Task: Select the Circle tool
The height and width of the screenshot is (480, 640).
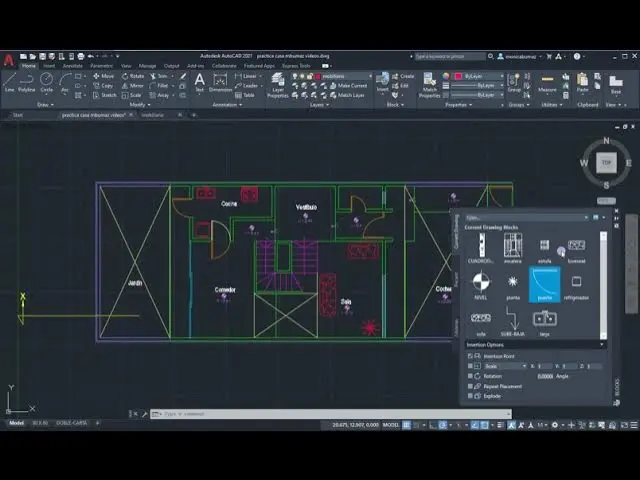Action: [47, 82]
